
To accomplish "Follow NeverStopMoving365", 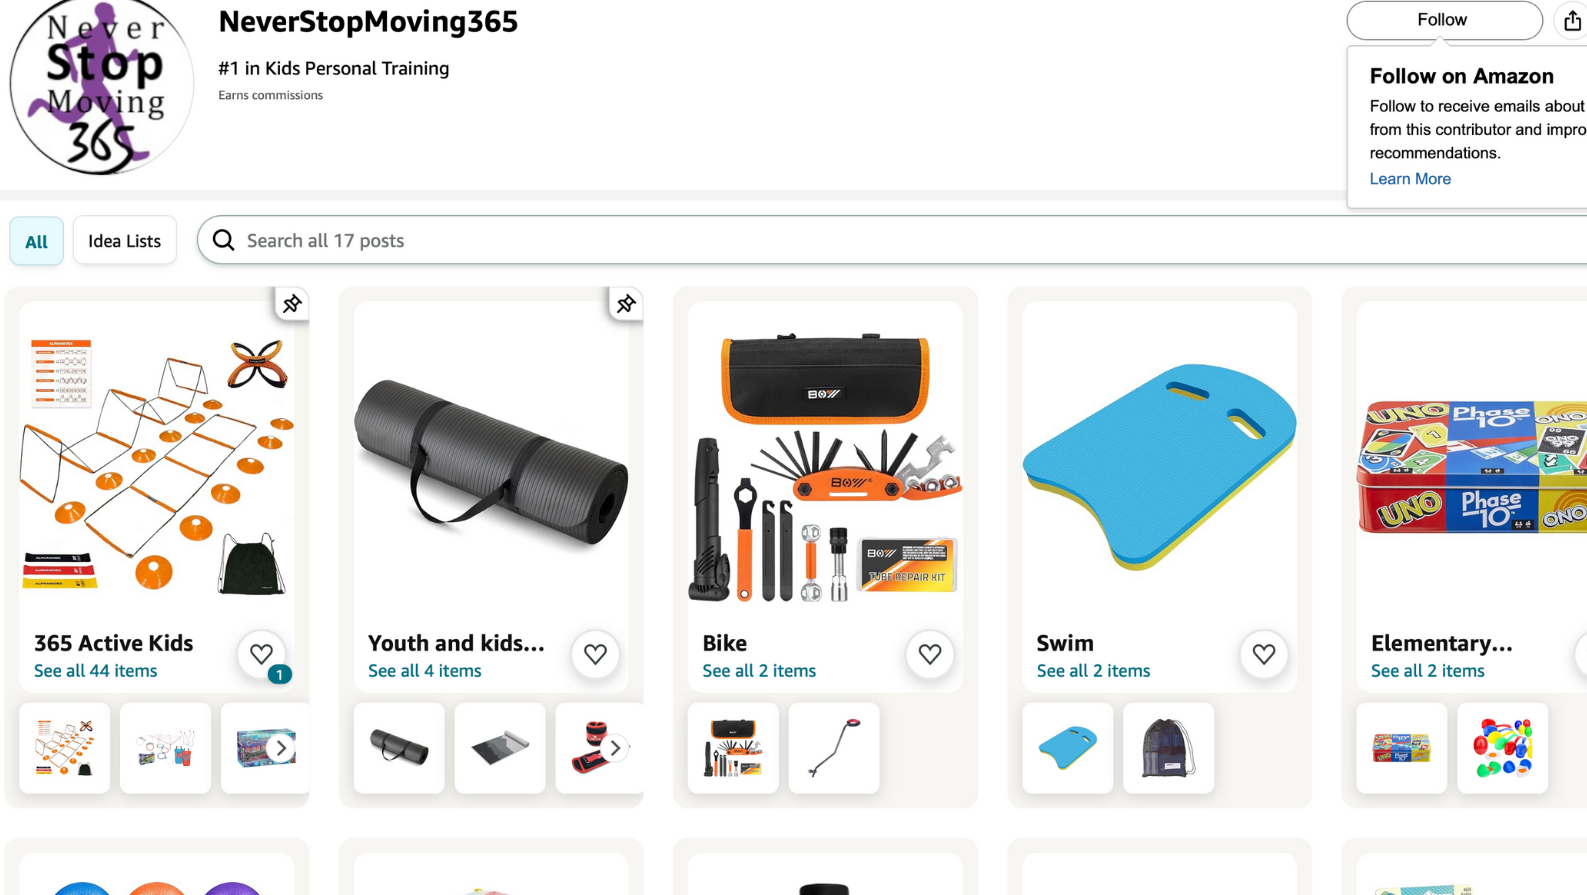I will (1444, 20).
